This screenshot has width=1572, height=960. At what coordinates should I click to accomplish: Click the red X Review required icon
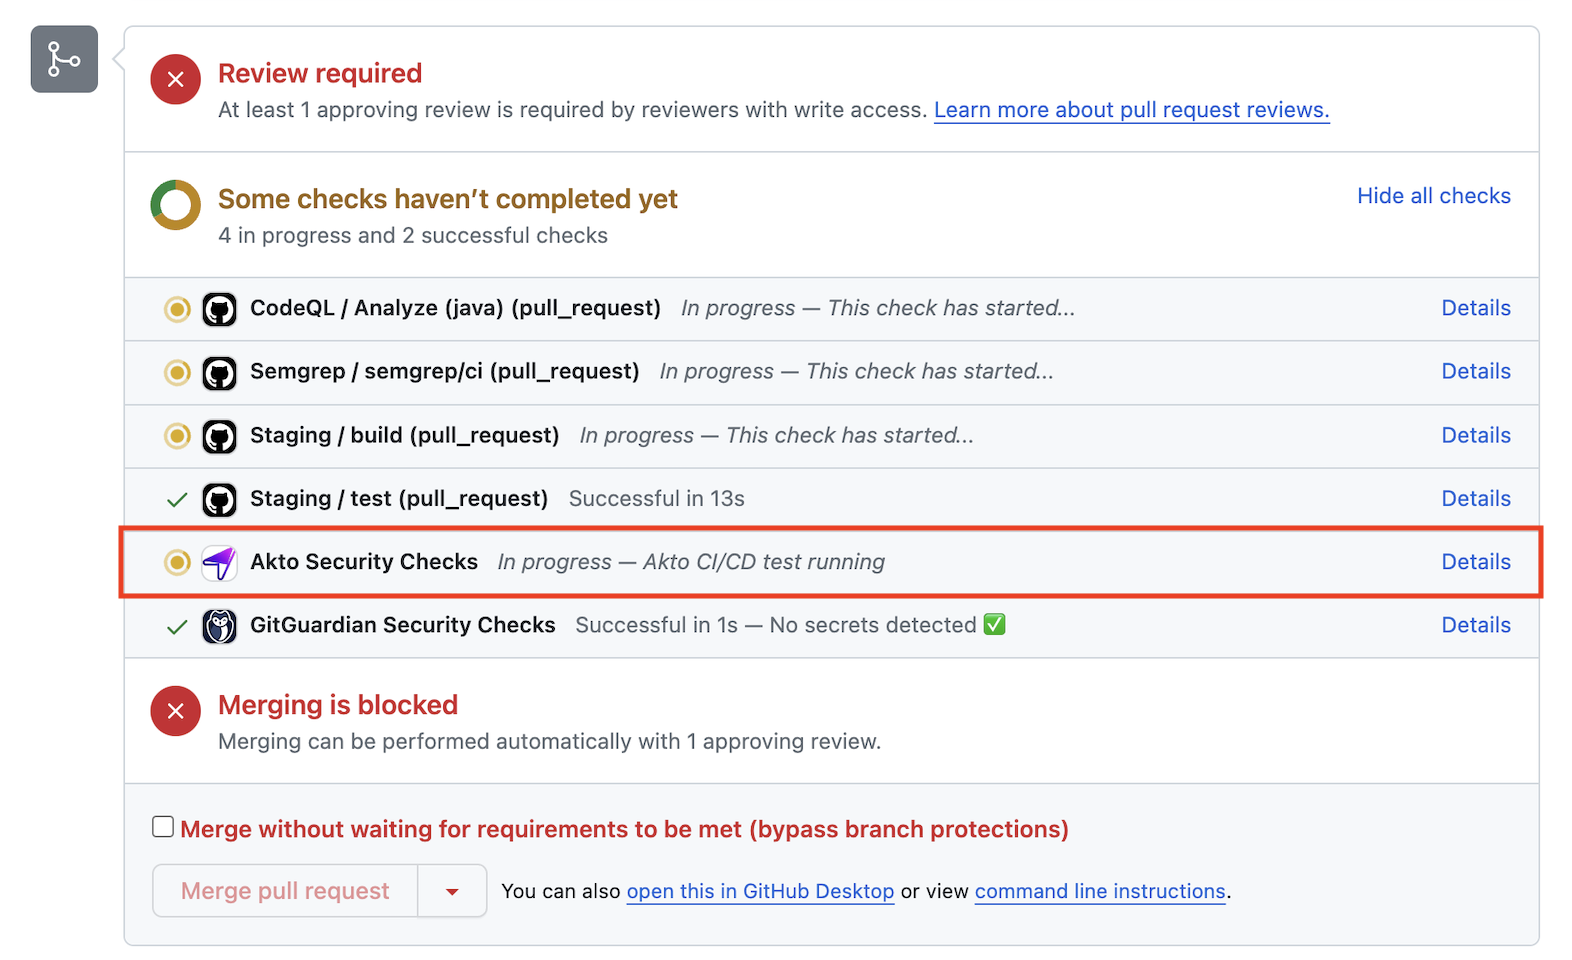176,79
